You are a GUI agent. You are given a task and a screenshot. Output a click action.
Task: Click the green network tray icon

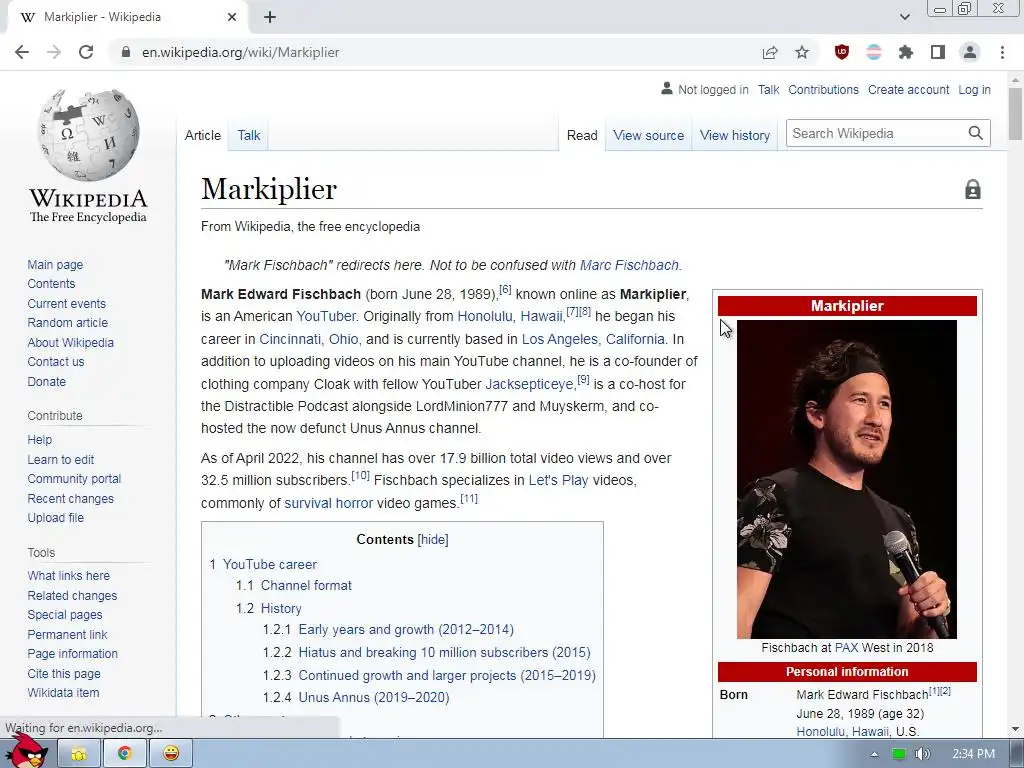(899, 754)
